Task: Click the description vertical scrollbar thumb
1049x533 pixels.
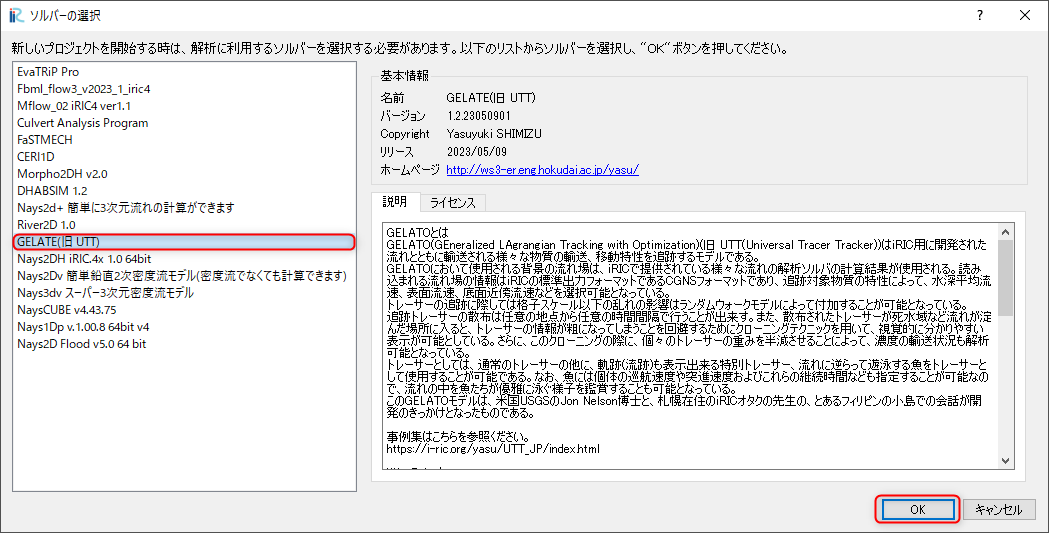Action: (1006, 278)
